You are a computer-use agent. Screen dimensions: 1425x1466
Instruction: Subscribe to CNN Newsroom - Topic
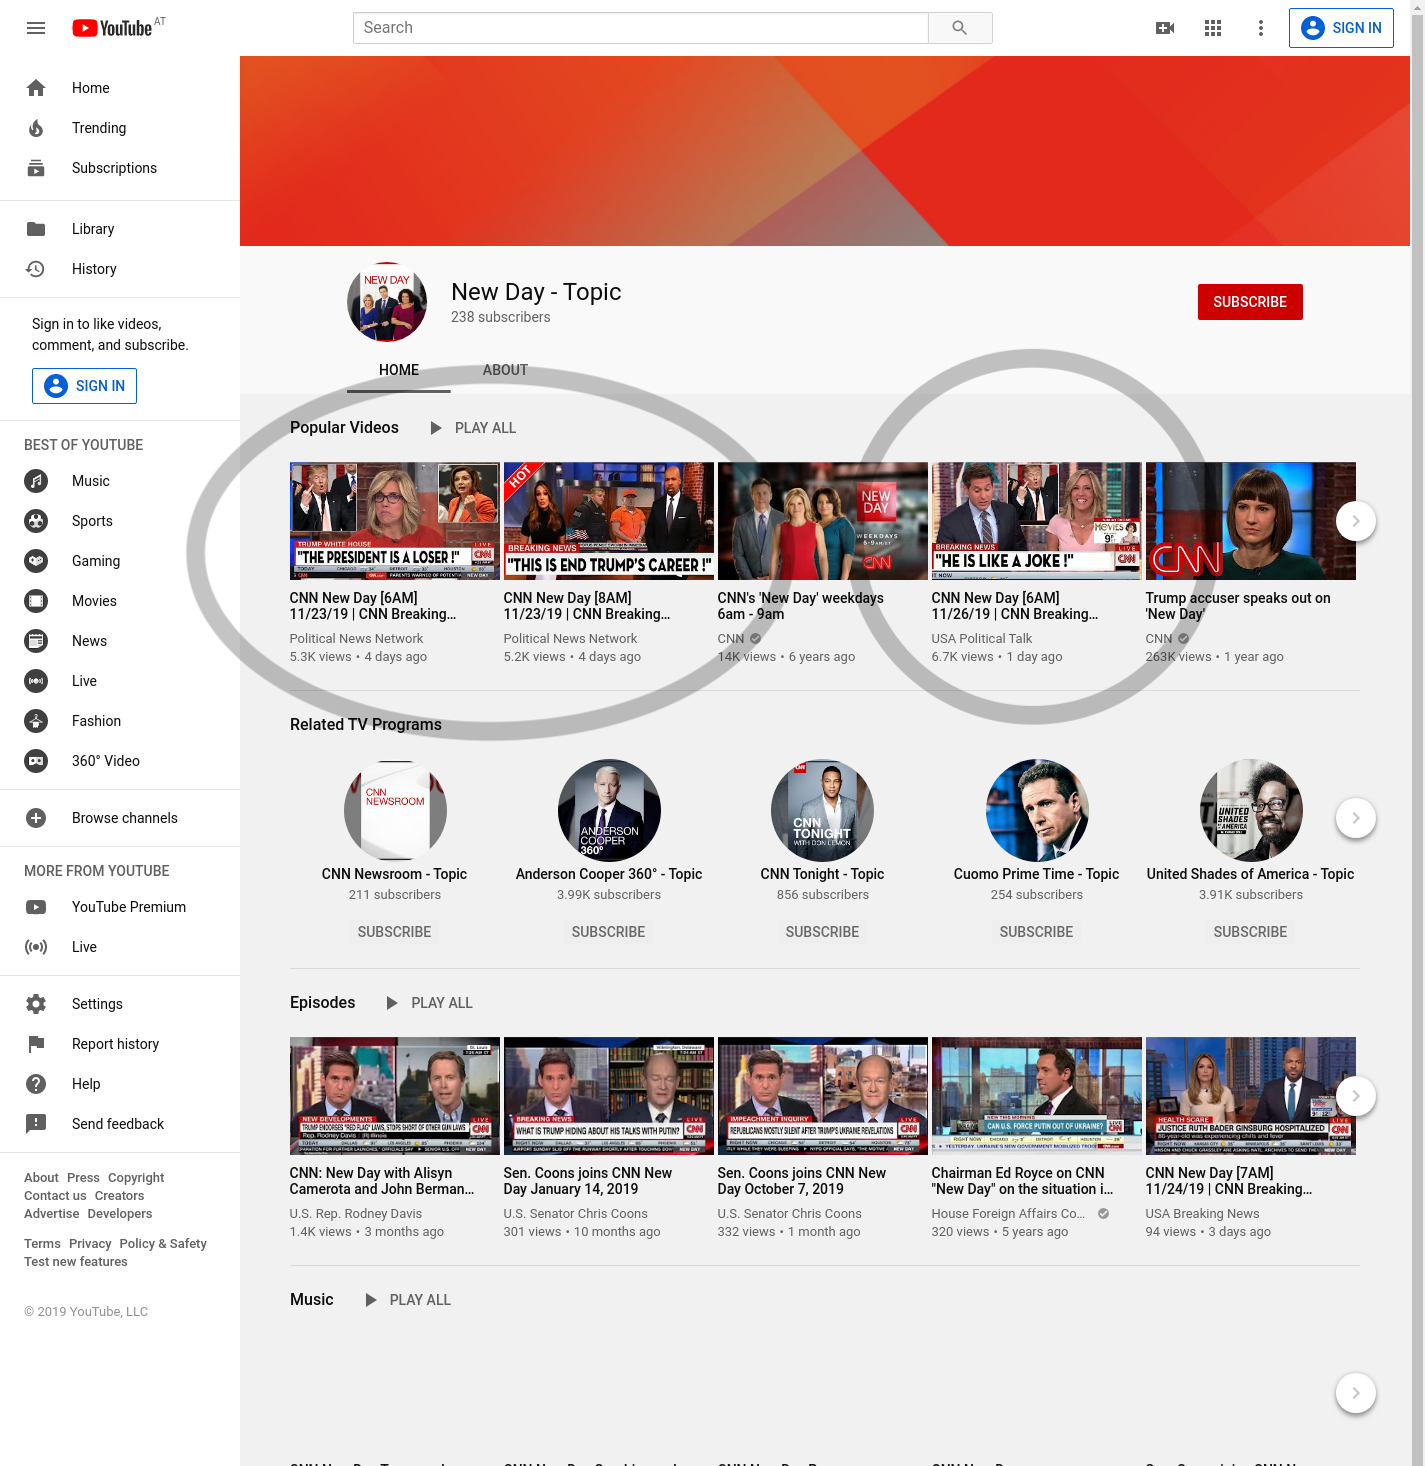coord(395,932)
